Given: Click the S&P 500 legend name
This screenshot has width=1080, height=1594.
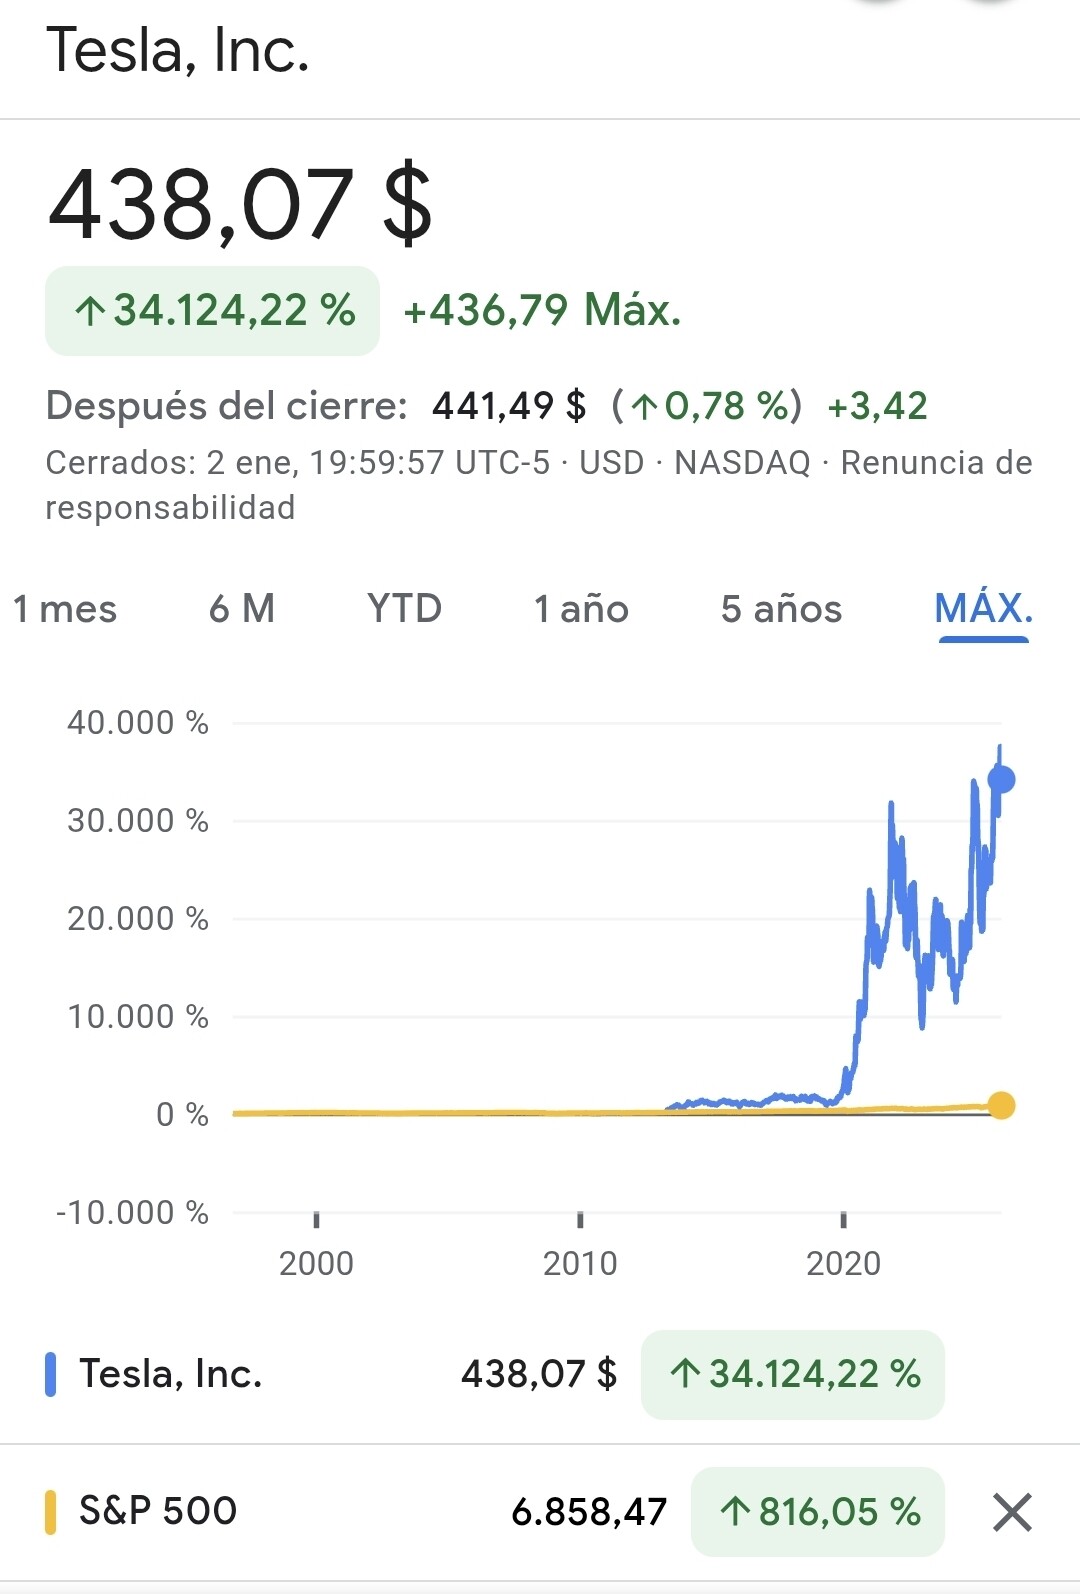Looking at the screenshot, I should coord(158,1511).
